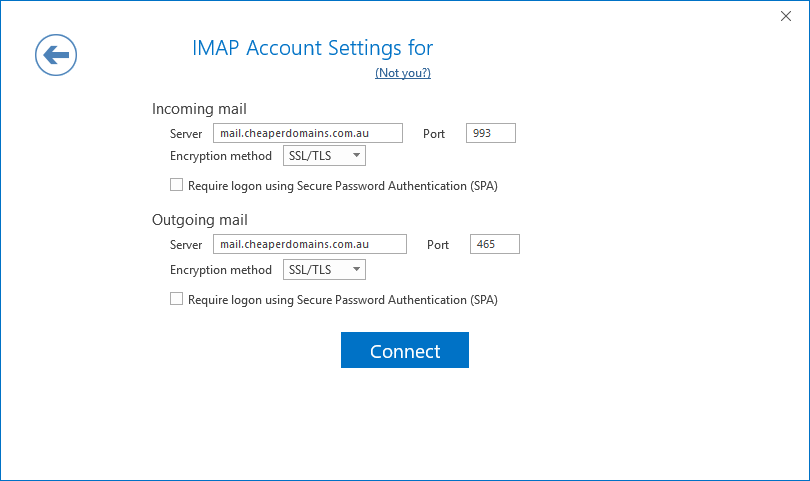
Task: Close the IMAP Account Settings dialog
Action: tap(786, 16)
